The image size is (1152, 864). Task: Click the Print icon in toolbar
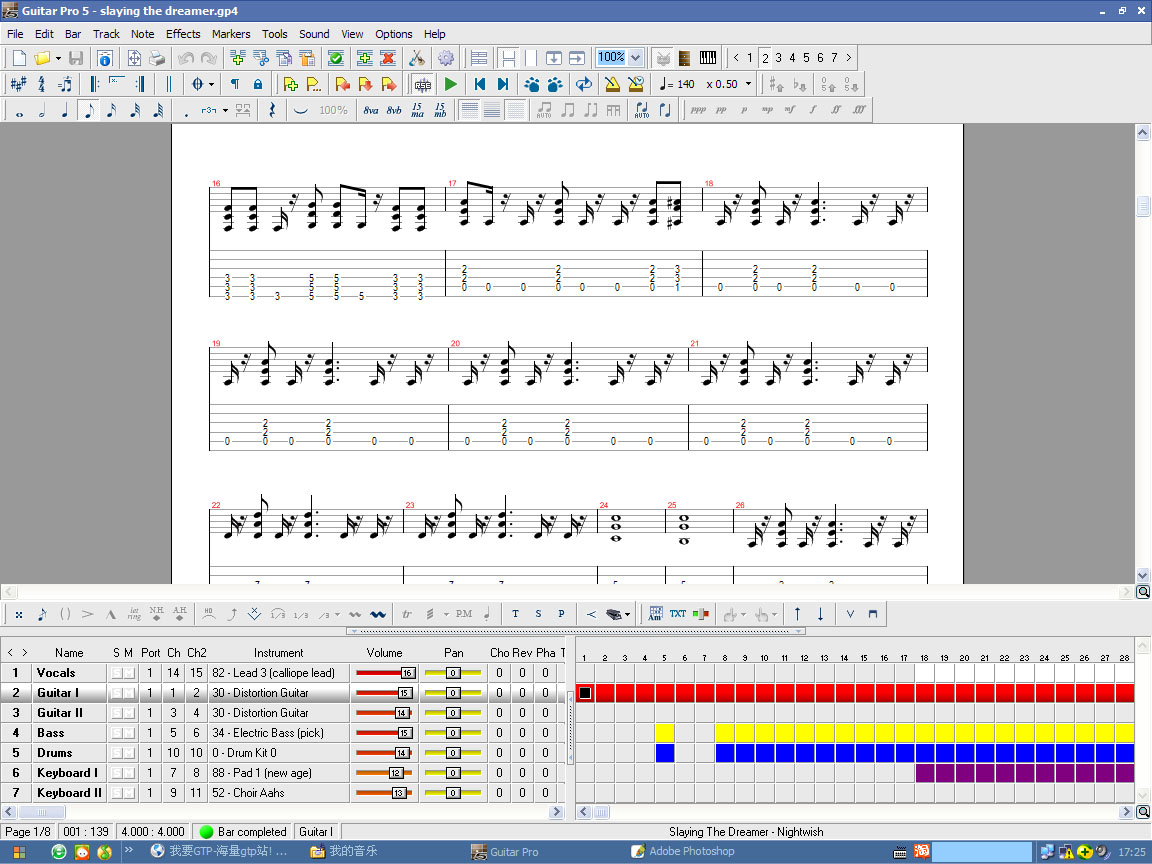point(157,58)
